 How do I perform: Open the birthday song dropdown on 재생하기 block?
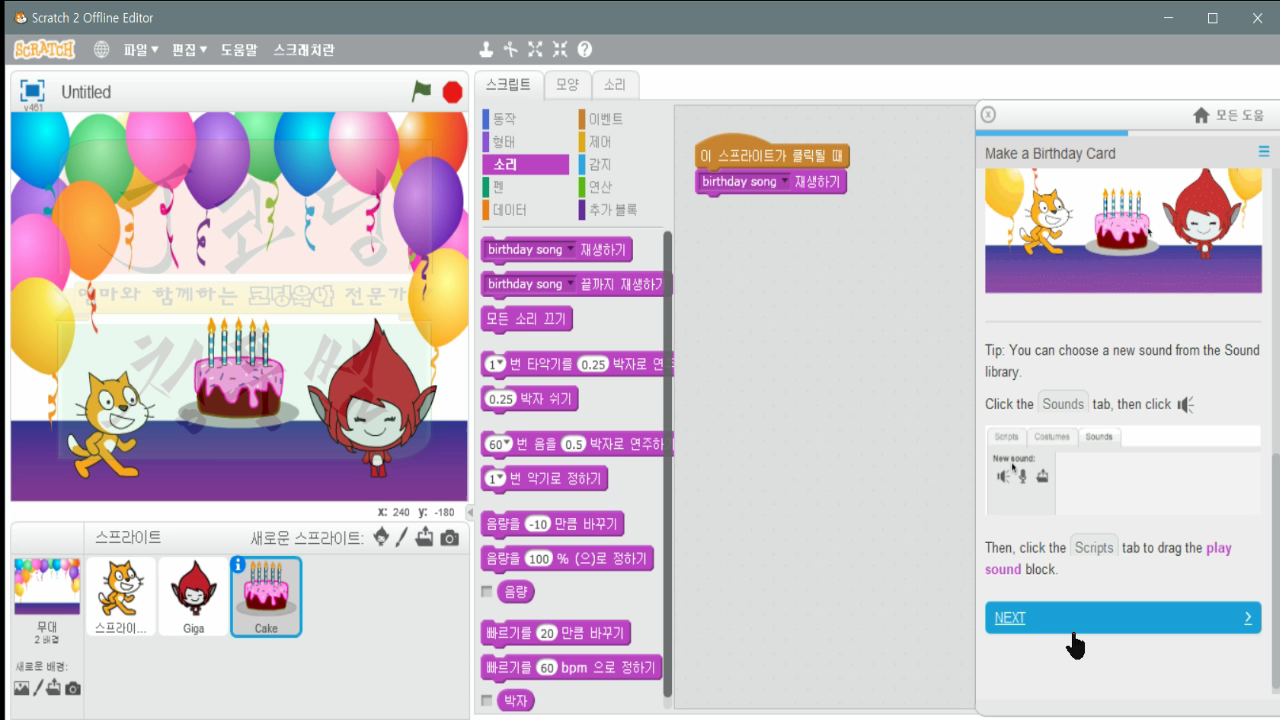[570, 250]
